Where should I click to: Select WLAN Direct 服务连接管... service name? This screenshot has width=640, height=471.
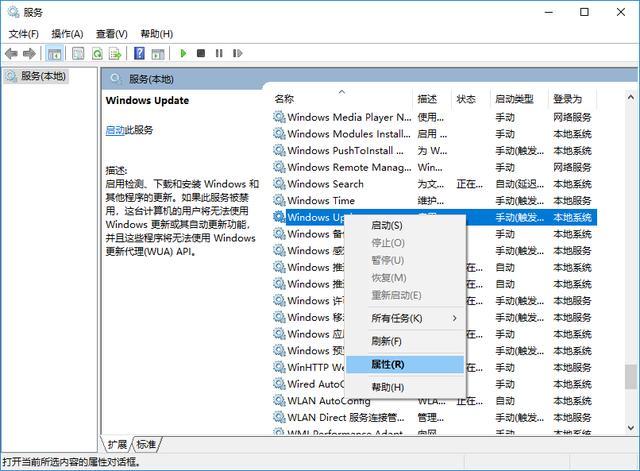[346, 418]
